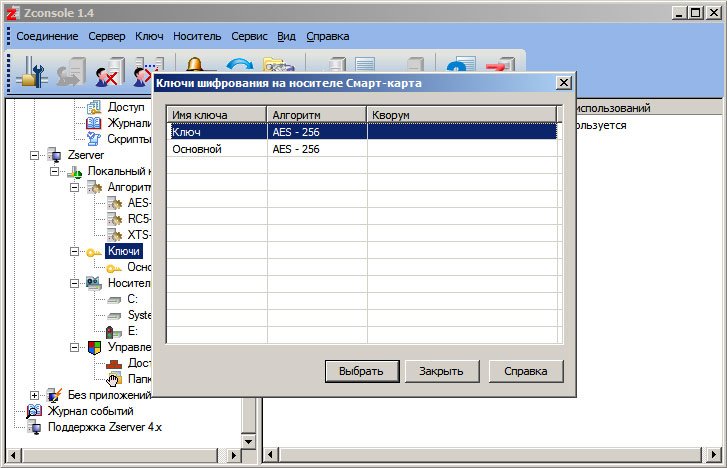The image size is (727, 468).
Task: Select the Поддержка Zserver 4.x tree item
Action: [105, 427]
